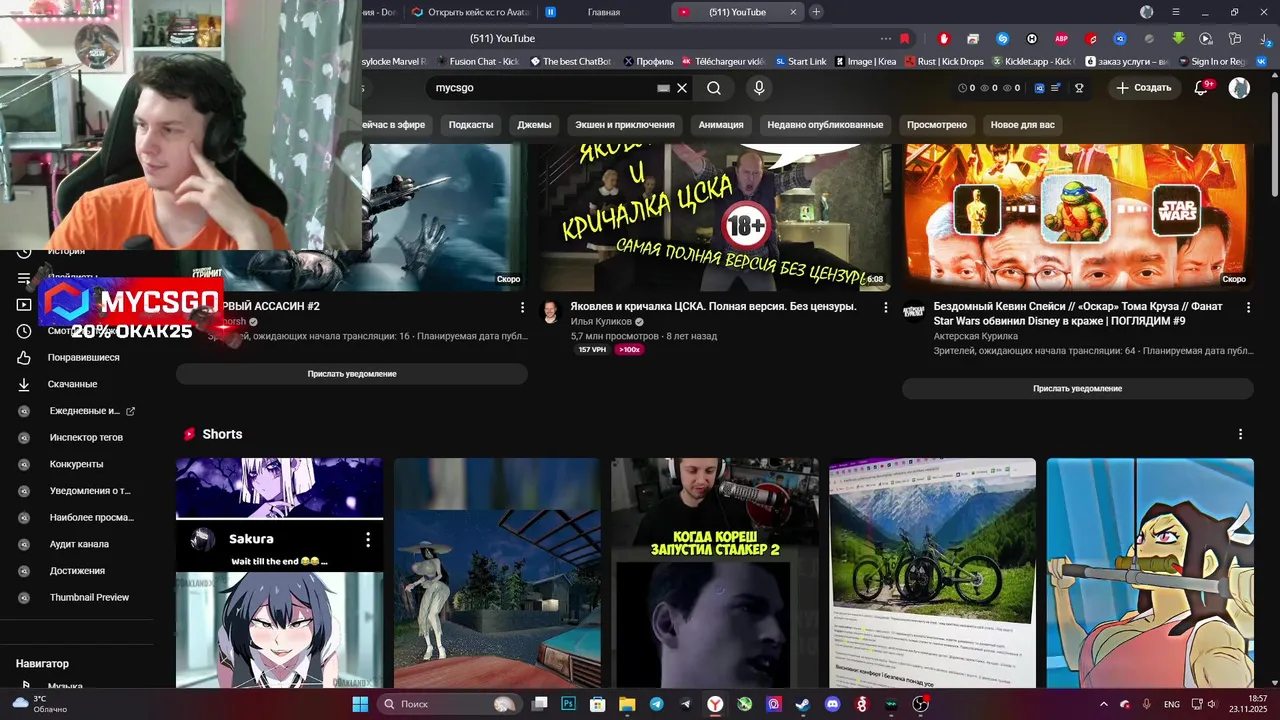Open Steam from the taskbar

click(x=803, y=704)
